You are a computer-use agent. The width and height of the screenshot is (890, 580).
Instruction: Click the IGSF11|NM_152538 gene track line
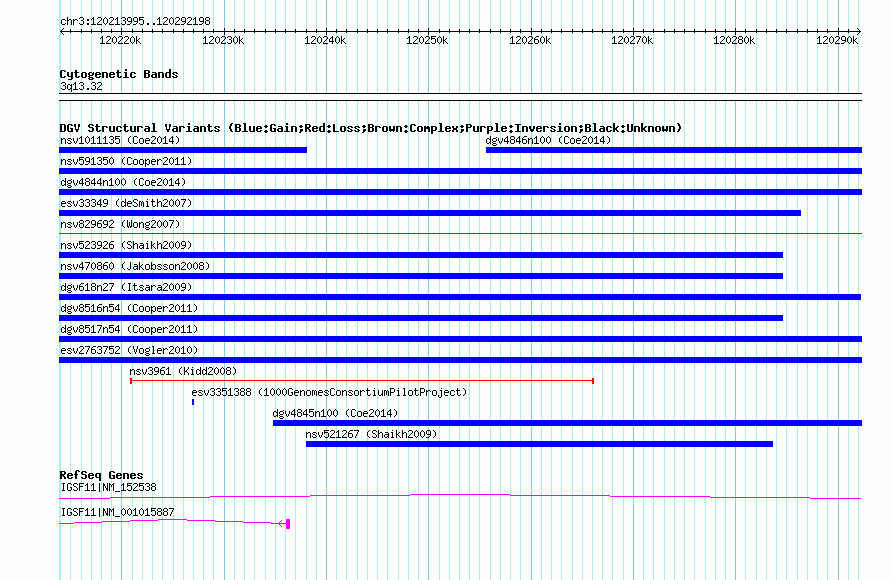click(x=460, y=497)
